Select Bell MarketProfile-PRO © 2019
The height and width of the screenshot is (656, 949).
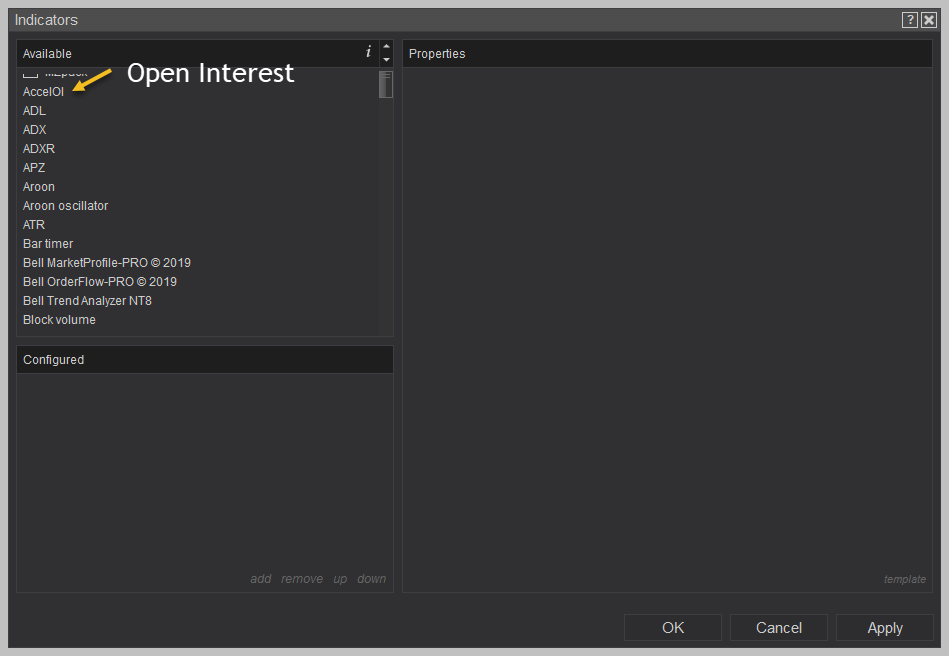107,263
